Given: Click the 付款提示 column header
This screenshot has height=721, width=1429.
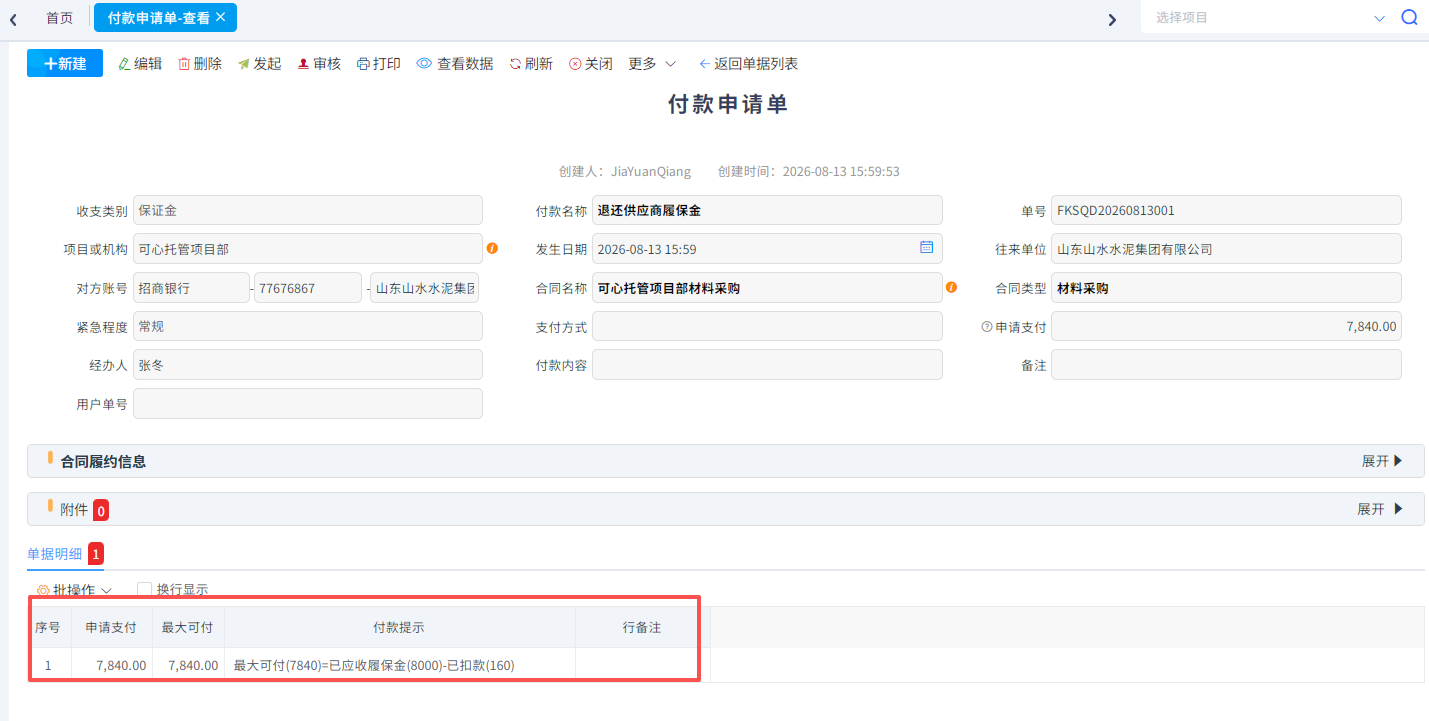Looking at the screenshot, I should [x=399, y=627].
